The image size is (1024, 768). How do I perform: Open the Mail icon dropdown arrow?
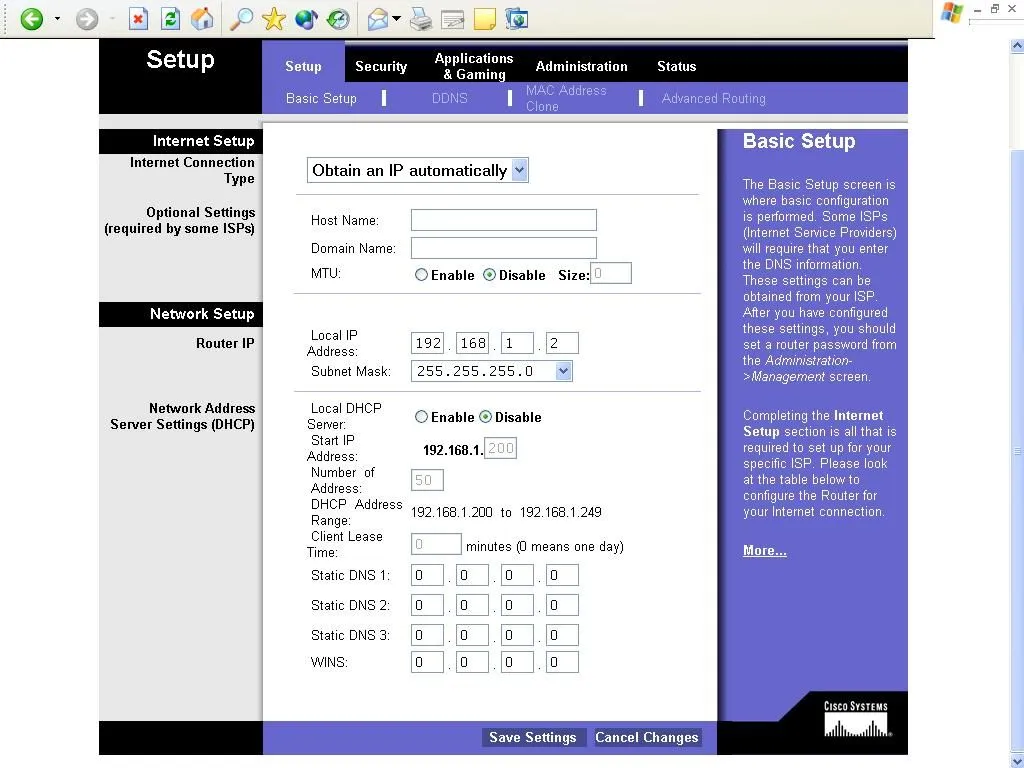click(397, 19)
